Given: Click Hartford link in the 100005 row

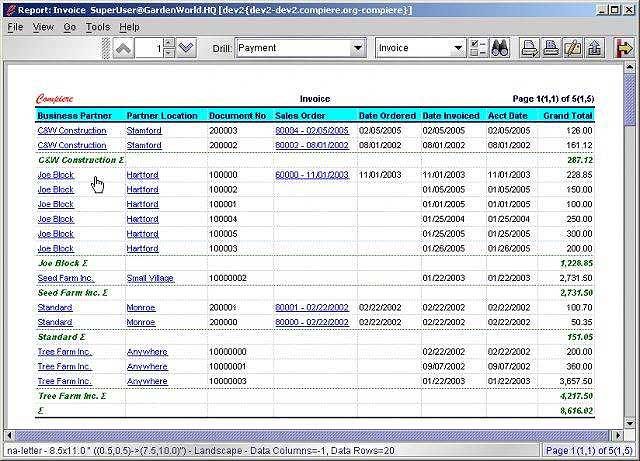Looking at the screenshot, I should 142,234.
